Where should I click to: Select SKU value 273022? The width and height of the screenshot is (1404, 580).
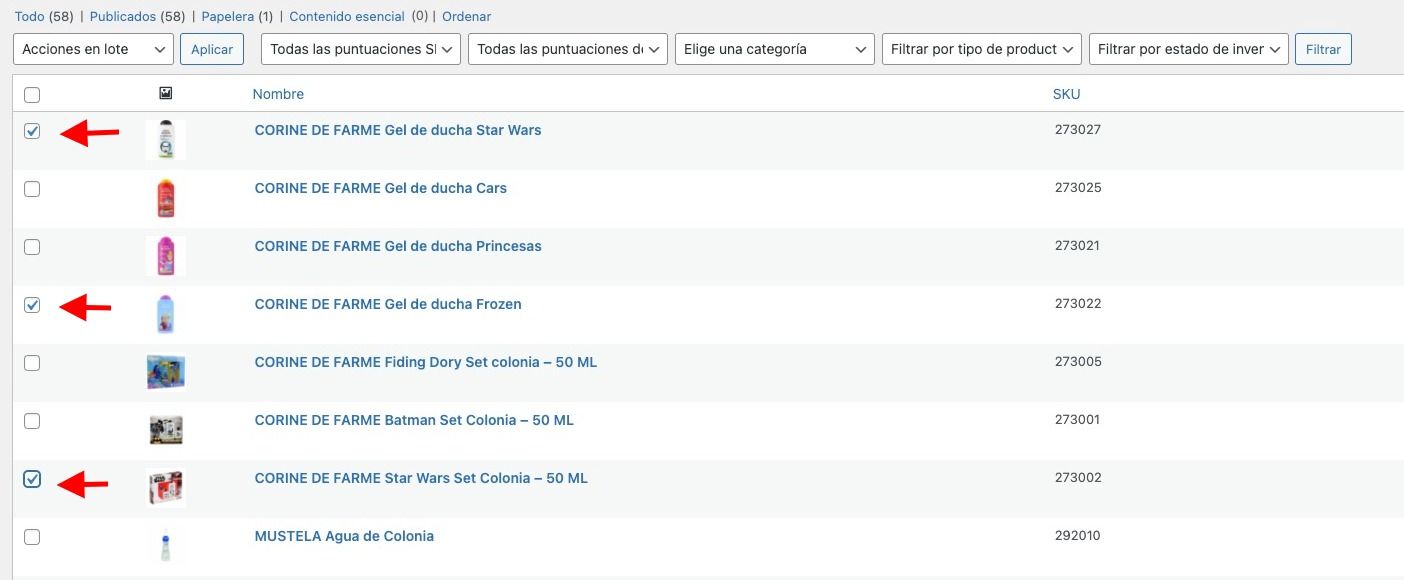1078,304
